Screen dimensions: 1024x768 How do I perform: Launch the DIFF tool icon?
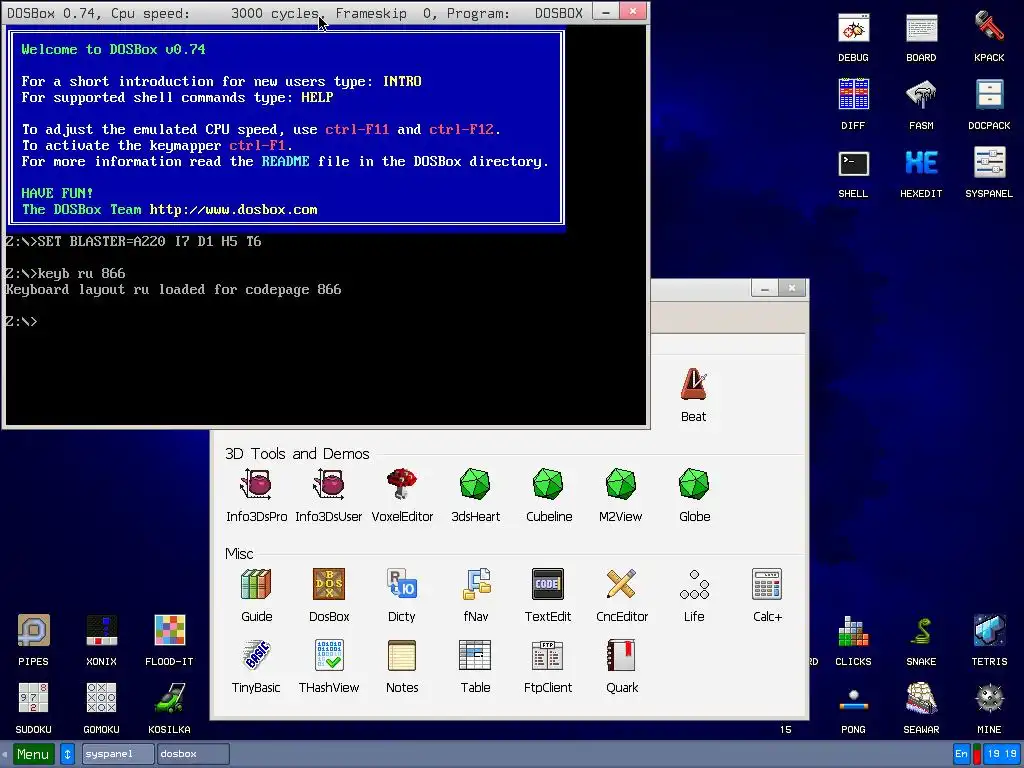[x=853, y=104]
